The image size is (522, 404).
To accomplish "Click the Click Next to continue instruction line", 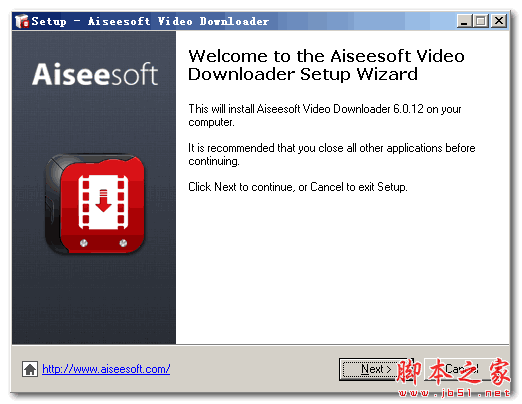I will pos(298,187).
